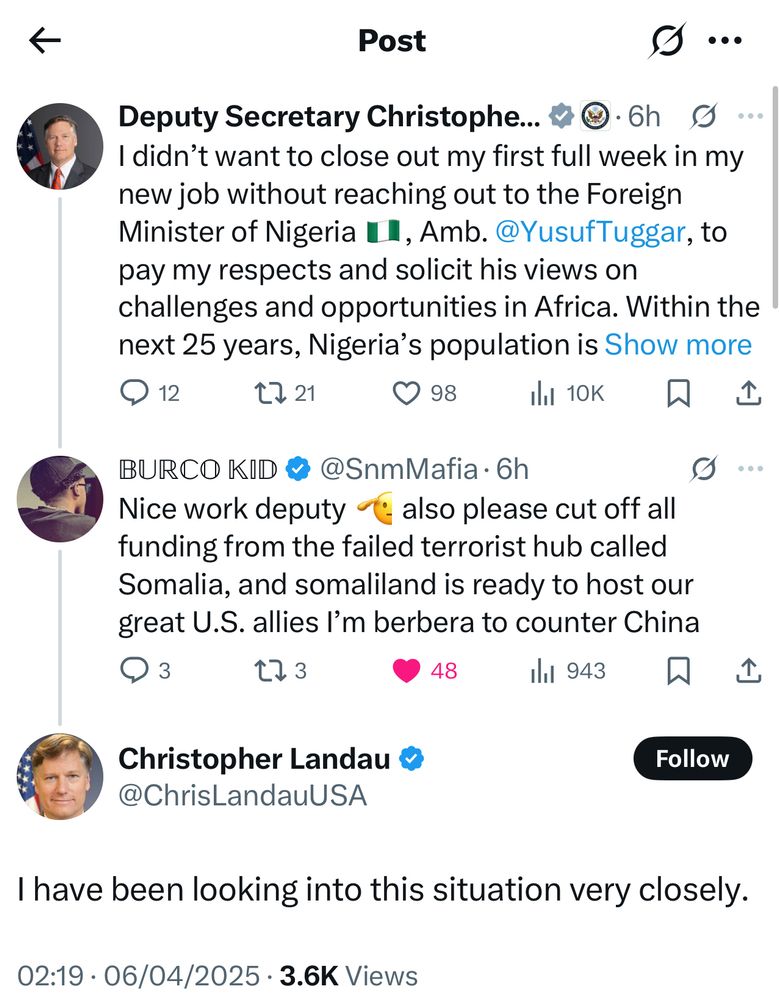Open Grok icon in the header
The image size is (779, 1000).
click(667, 41)
